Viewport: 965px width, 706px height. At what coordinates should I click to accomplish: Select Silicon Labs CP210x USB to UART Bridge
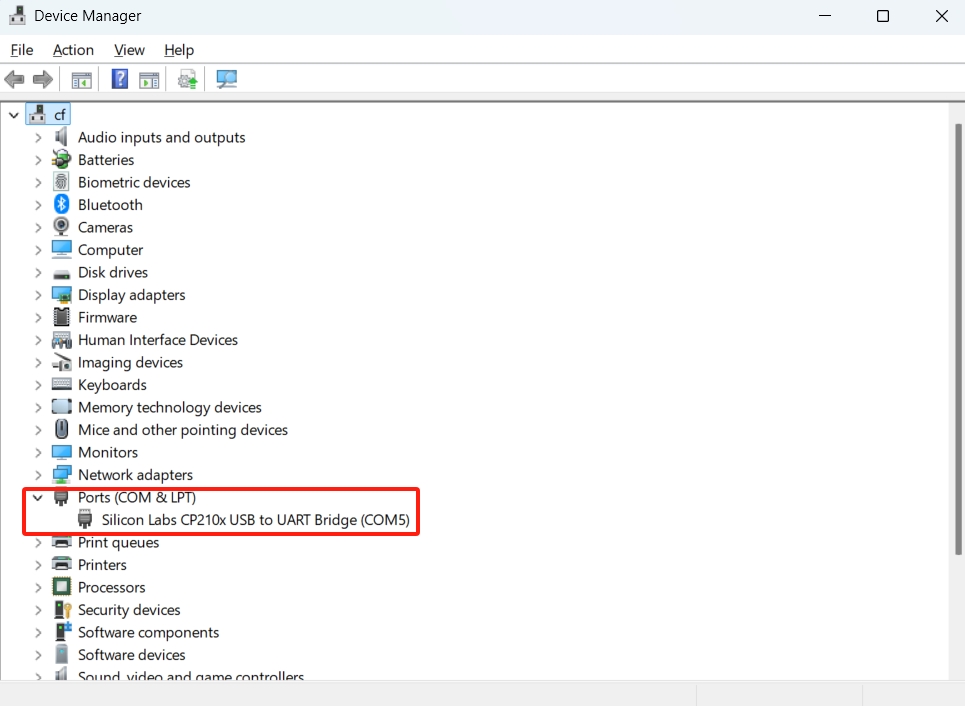point(255,520)
